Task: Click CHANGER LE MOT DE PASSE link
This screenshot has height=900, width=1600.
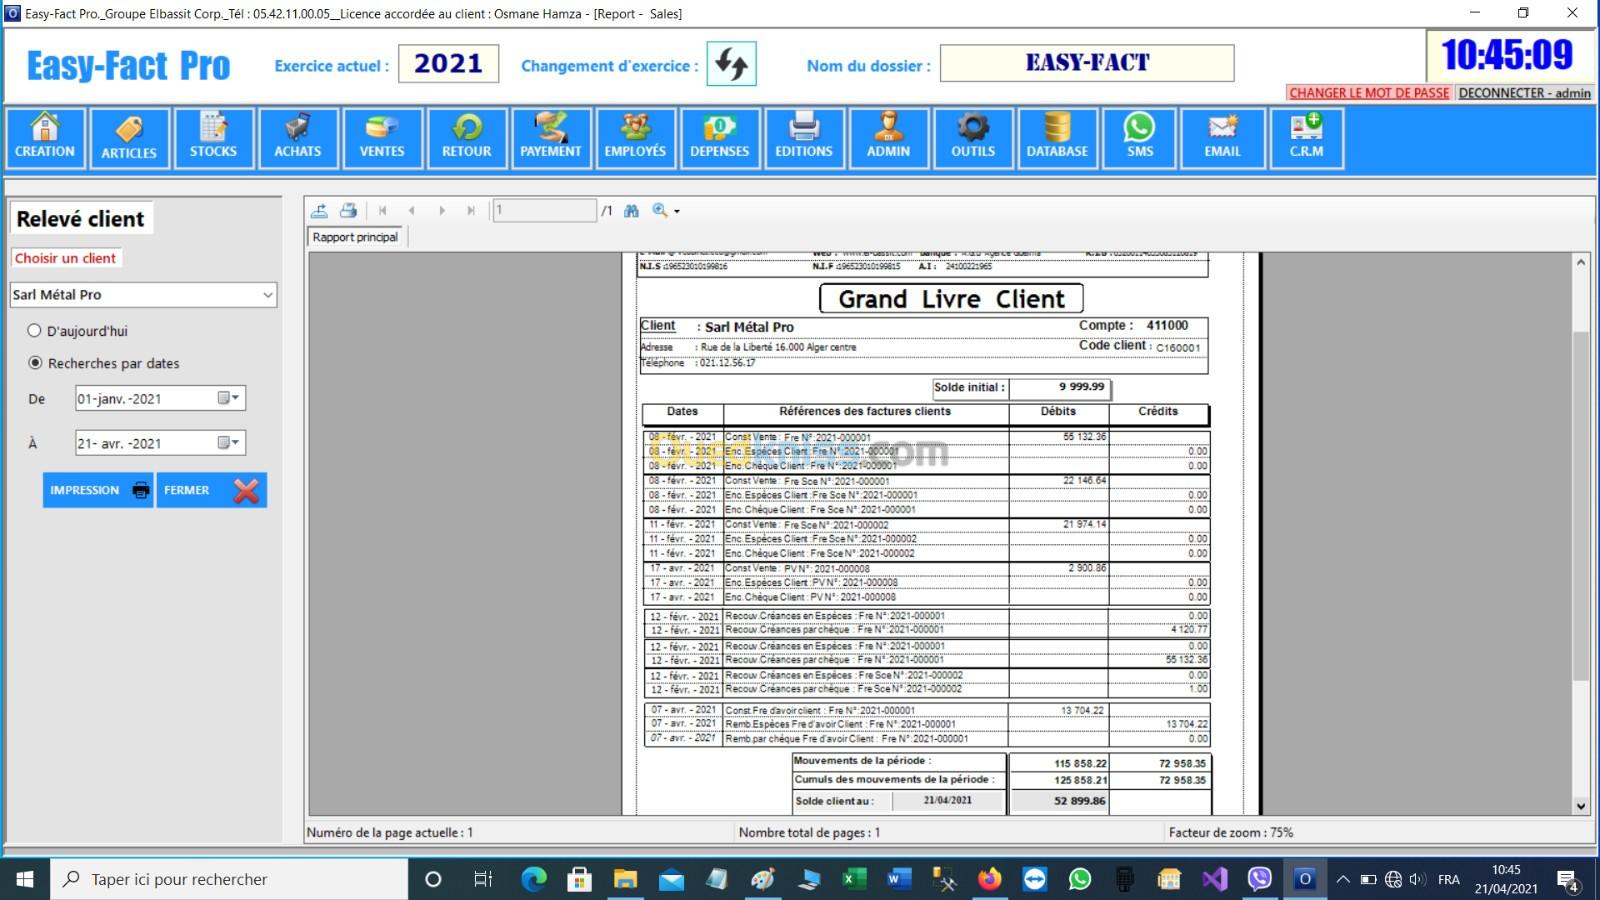Action: pyautogui.click(x=1368, y=93)
